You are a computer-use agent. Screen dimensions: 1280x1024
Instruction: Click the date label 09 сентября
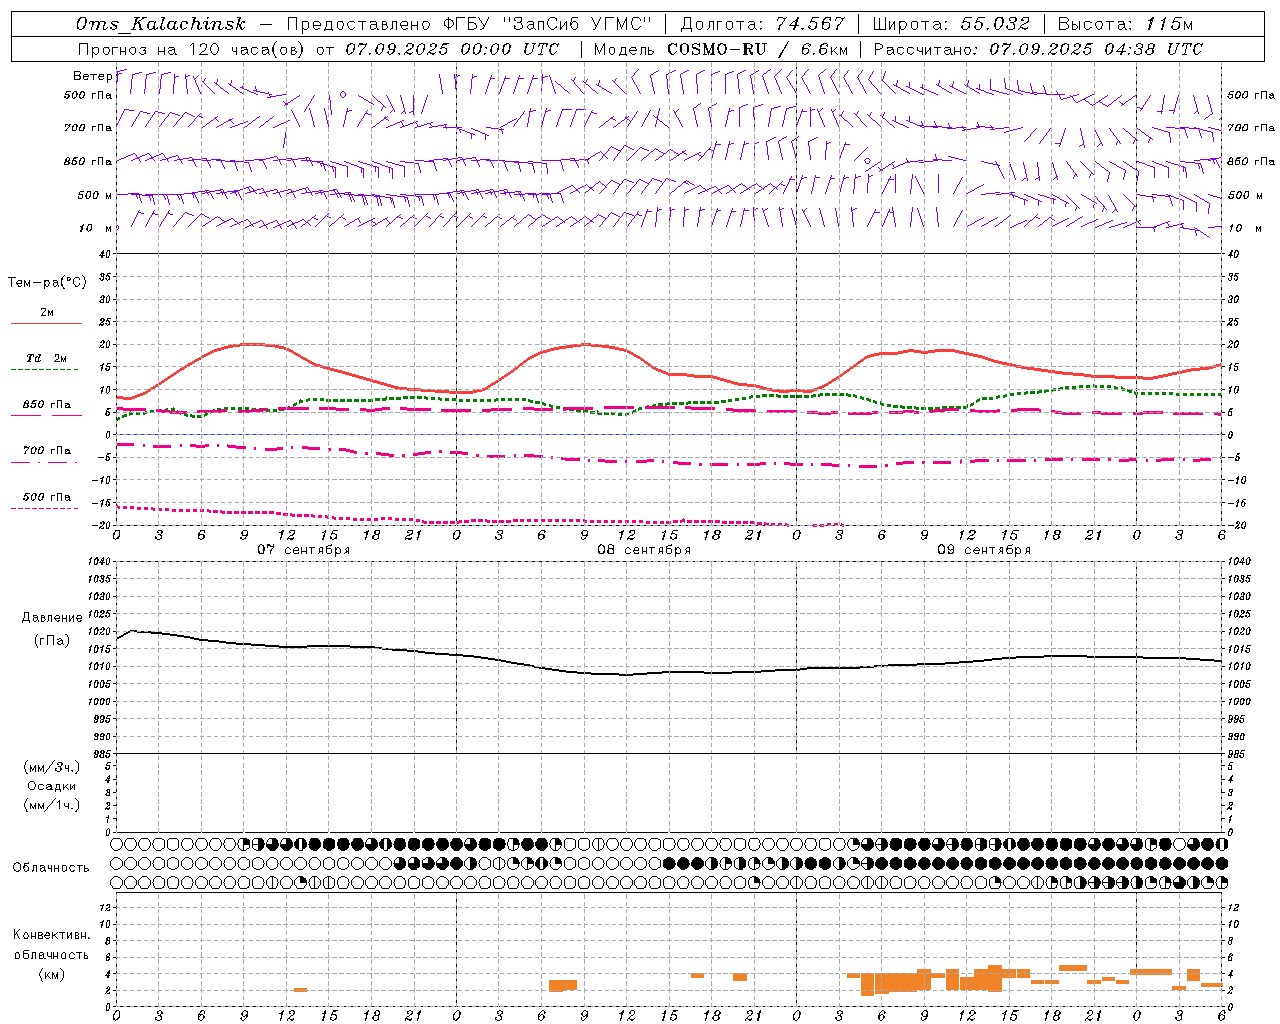[x=984, y=550]
